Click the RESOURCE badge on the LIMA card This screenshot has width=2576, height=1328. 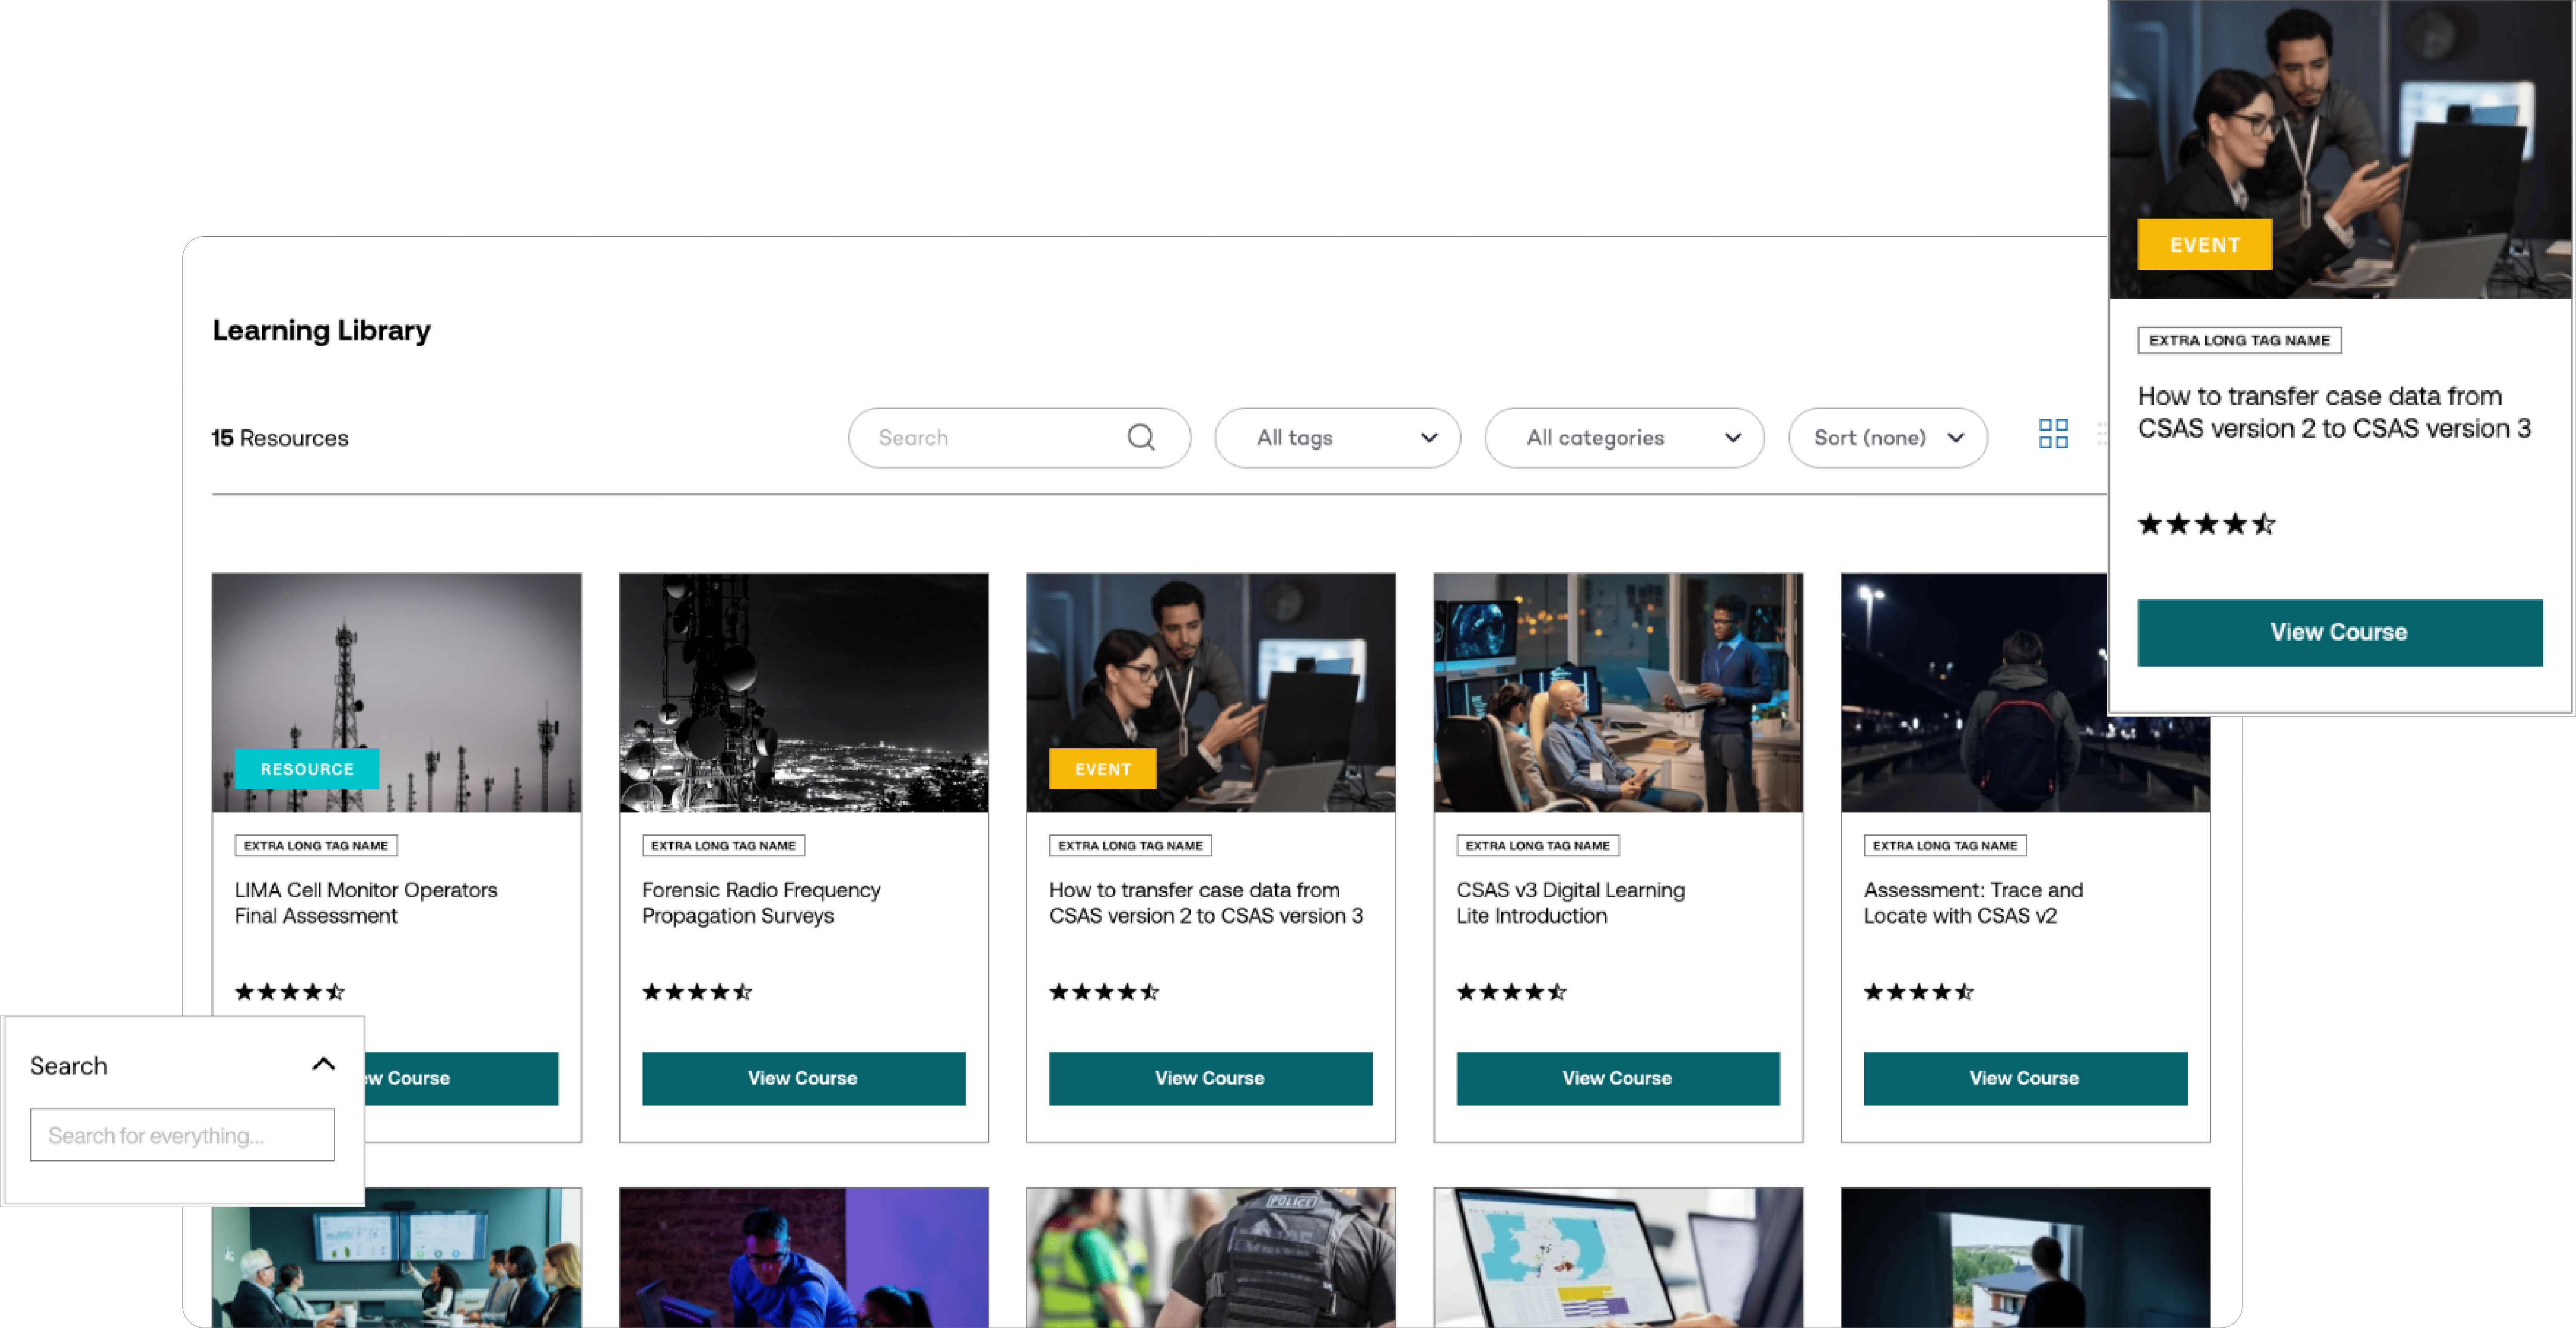click(x=307, y=769)
